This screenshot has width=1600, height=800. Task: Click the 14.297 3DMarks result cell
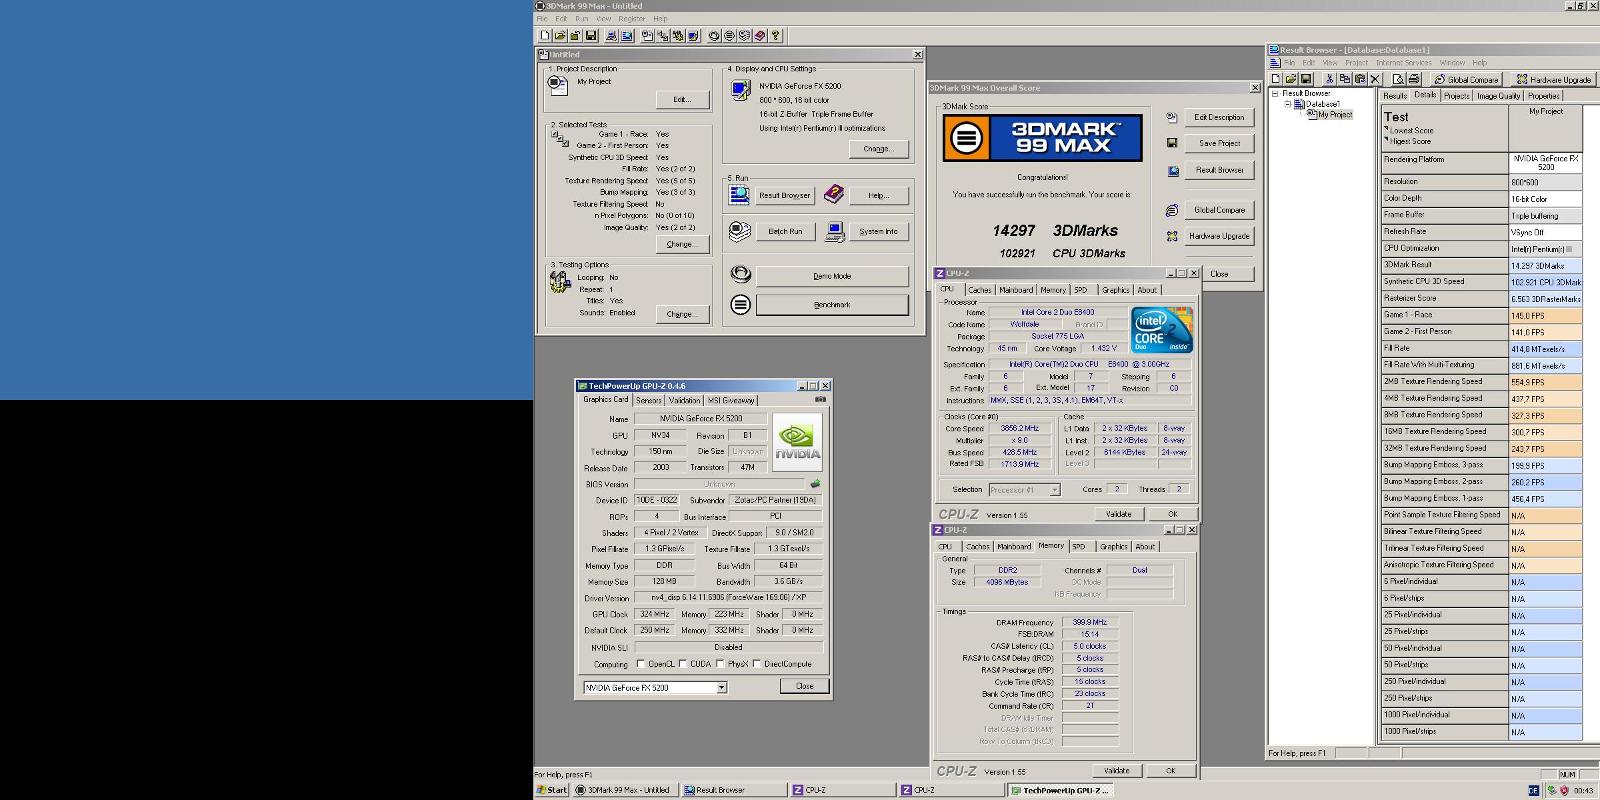[1545, 265]
